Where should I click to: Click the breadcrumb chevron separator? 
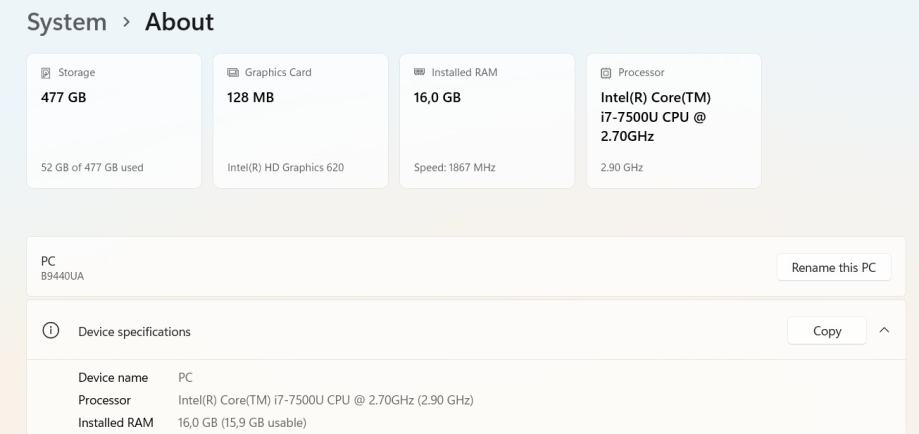click(x=126, y=23)
